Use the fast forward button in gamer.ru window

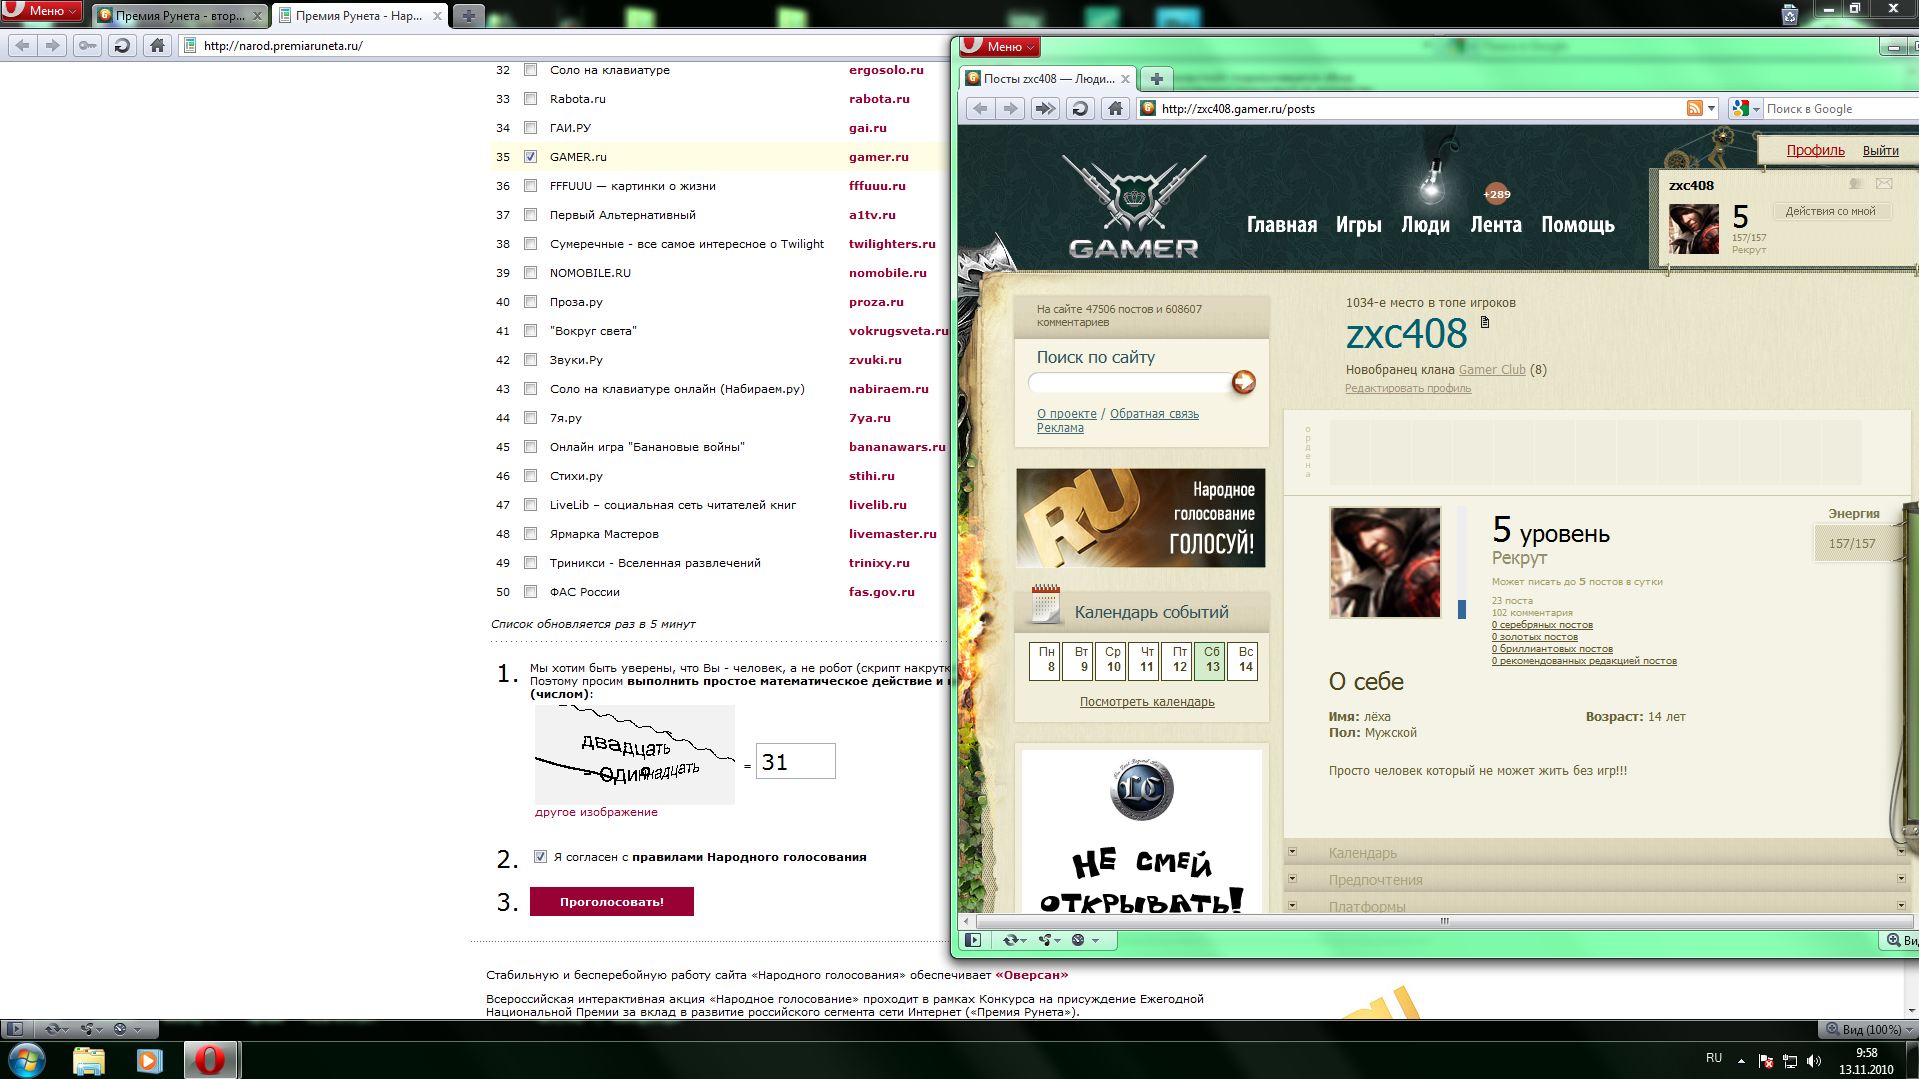[x=1044, y=108]
